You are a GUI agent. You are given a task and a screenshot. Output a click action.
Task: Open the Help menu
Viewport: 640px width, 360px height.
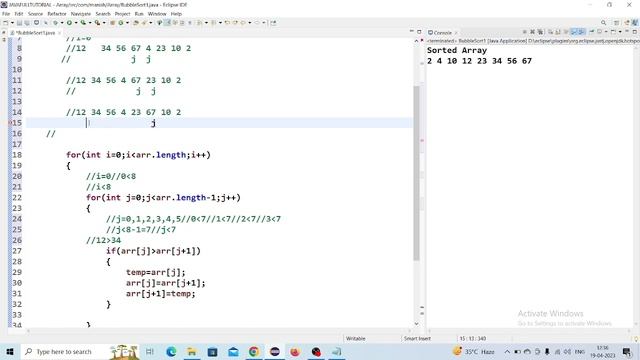[x=176, y=14]
